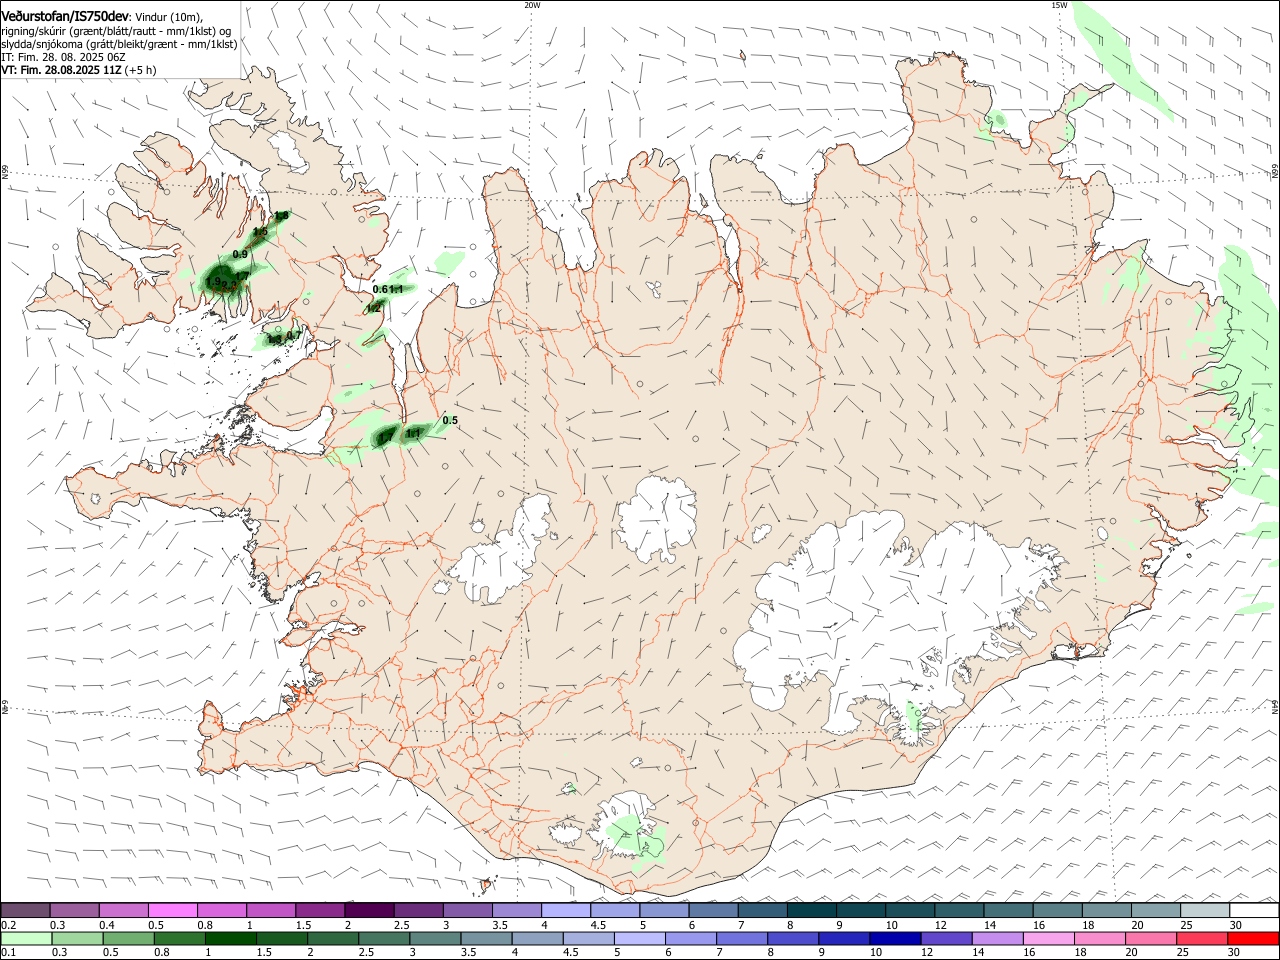This screenshot has height=960, width=1280.
Task: Click the snow scale swatch above label 1
Action: (270, 910)
